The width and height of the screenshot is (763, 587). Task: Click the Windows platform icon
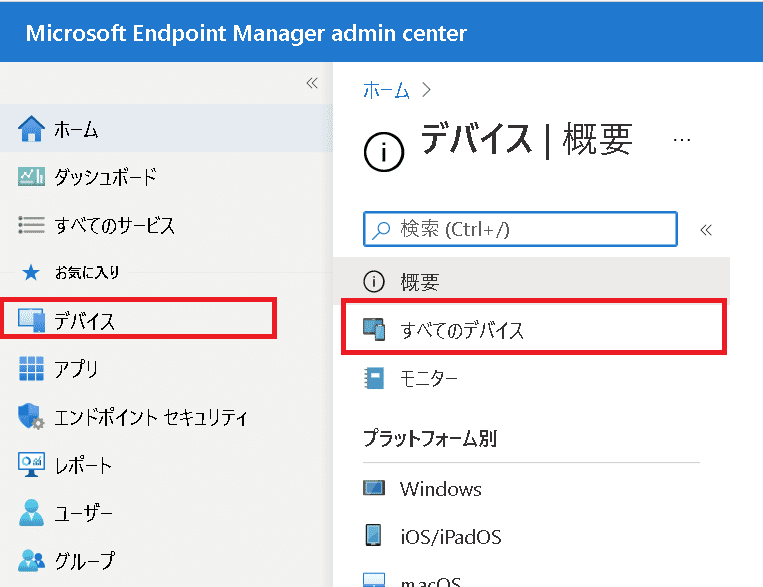tap(374, 488)
